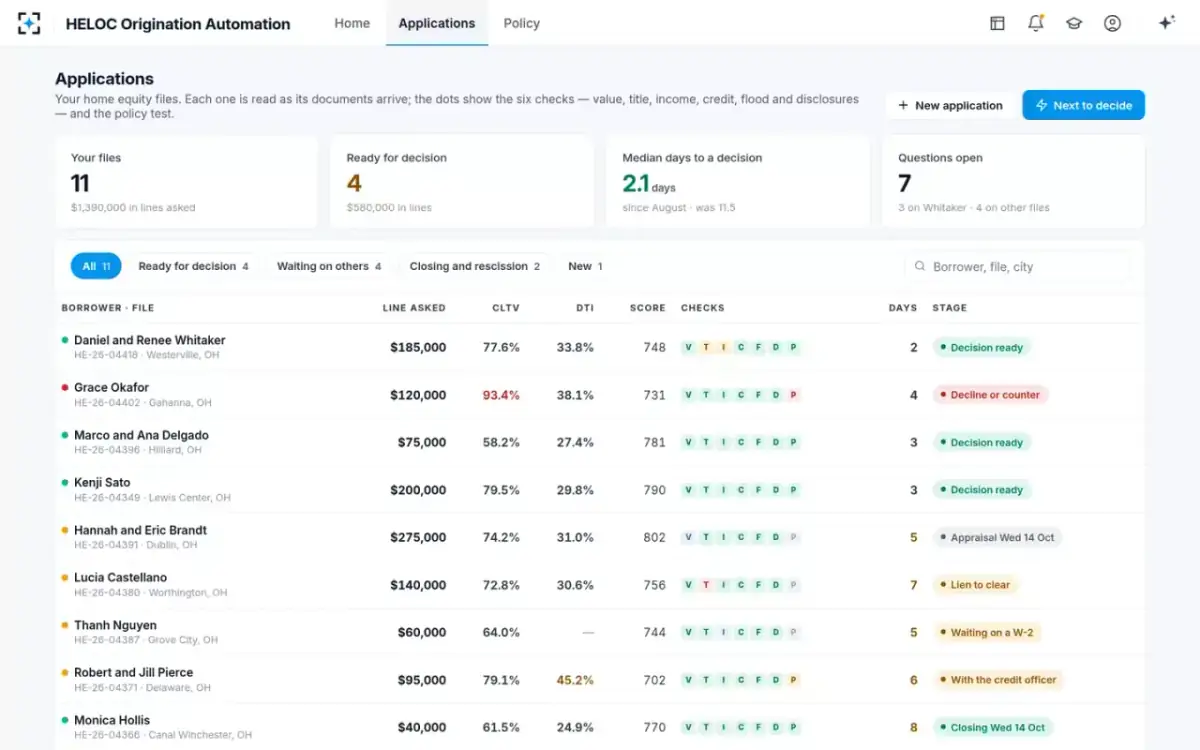This screenshot has height=750, width=1200.
Task: Open Grace Okafor's application
Action: pyautogui.click(x=111, y=387)
